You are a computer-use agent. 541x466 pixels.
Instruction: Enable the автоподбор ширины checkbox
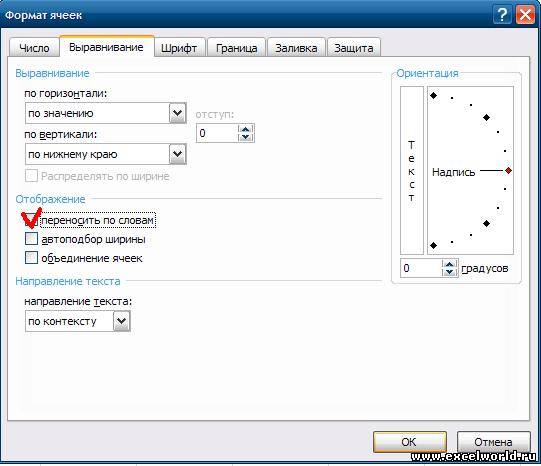click(31, 239)
